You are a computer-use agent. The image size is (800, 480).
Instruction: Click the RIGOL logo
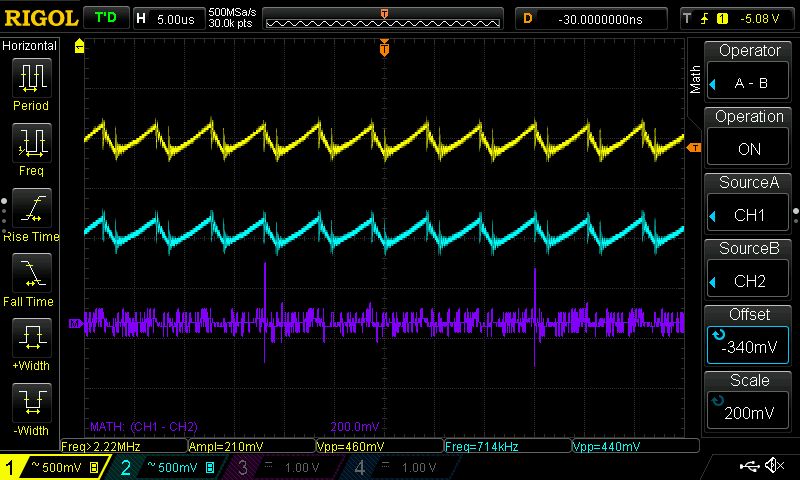click(x=41, y=19)
